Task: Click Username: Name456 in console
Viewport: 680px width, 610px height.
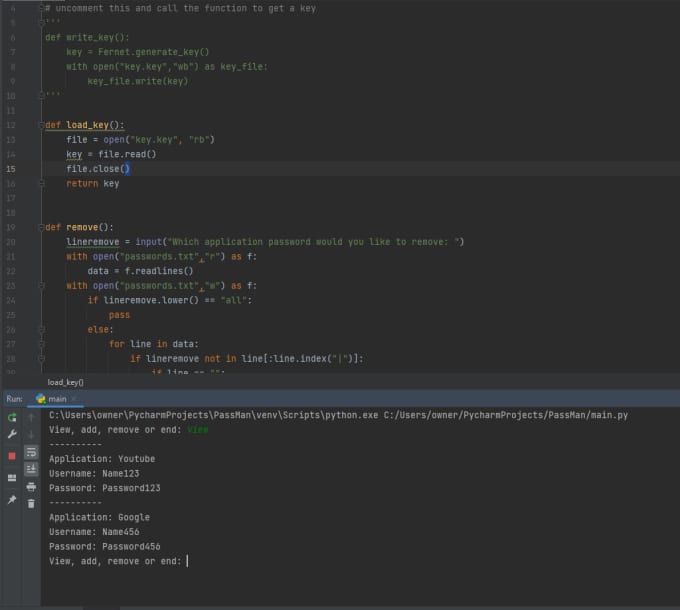Action: pos(94,532)
